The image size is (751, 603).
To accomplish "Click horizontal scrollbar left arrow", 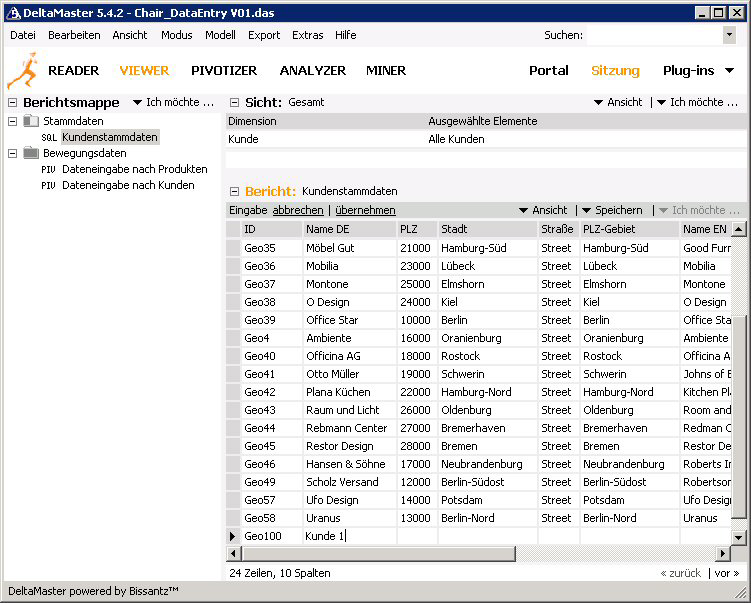I will click(233, 554).
